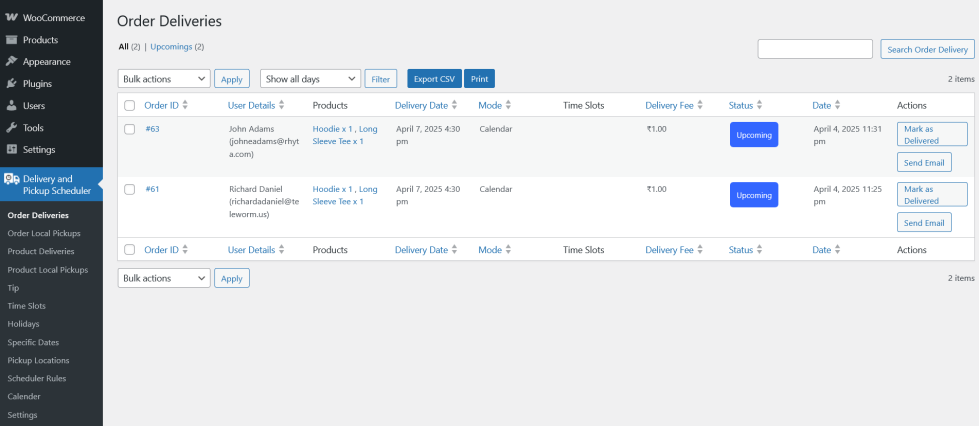This screenshot has height=426, width=979.
Task: Open Plugins using the plug icon
Action: pyautogui.click(x=11, y=84)
